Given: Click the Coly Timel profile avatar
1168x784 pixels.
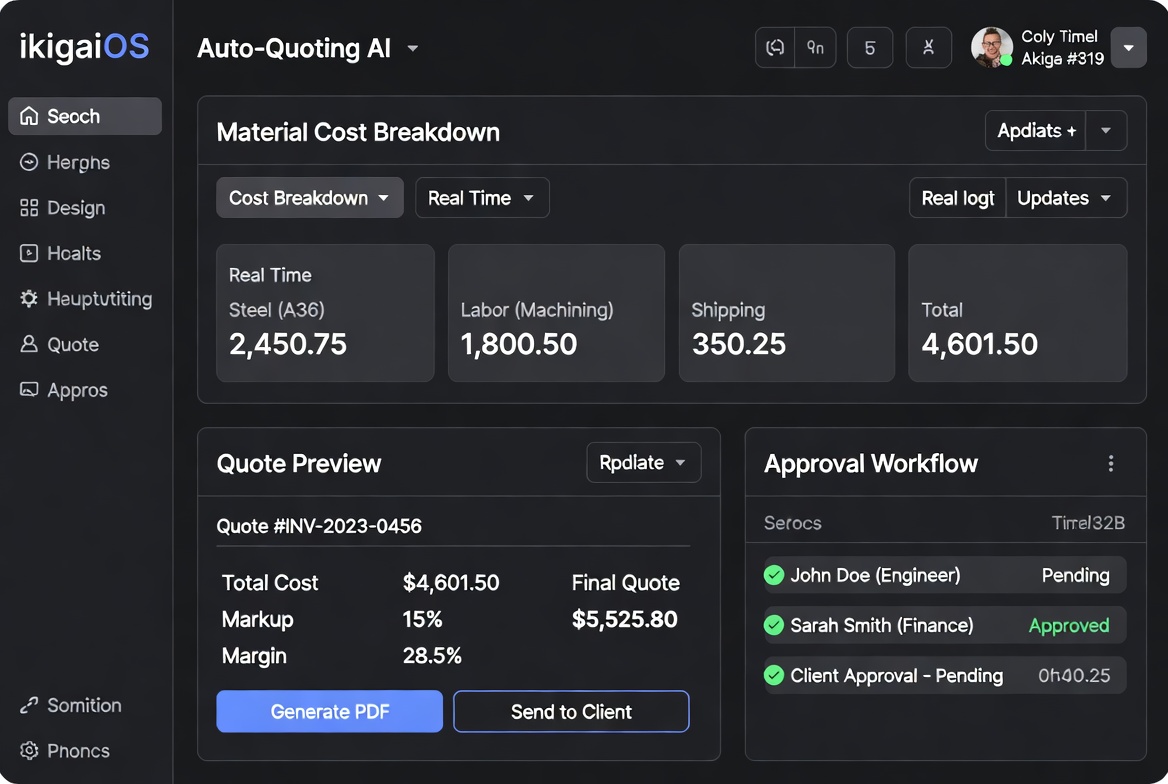Looking at the screenshot, I should click(991, 47).
